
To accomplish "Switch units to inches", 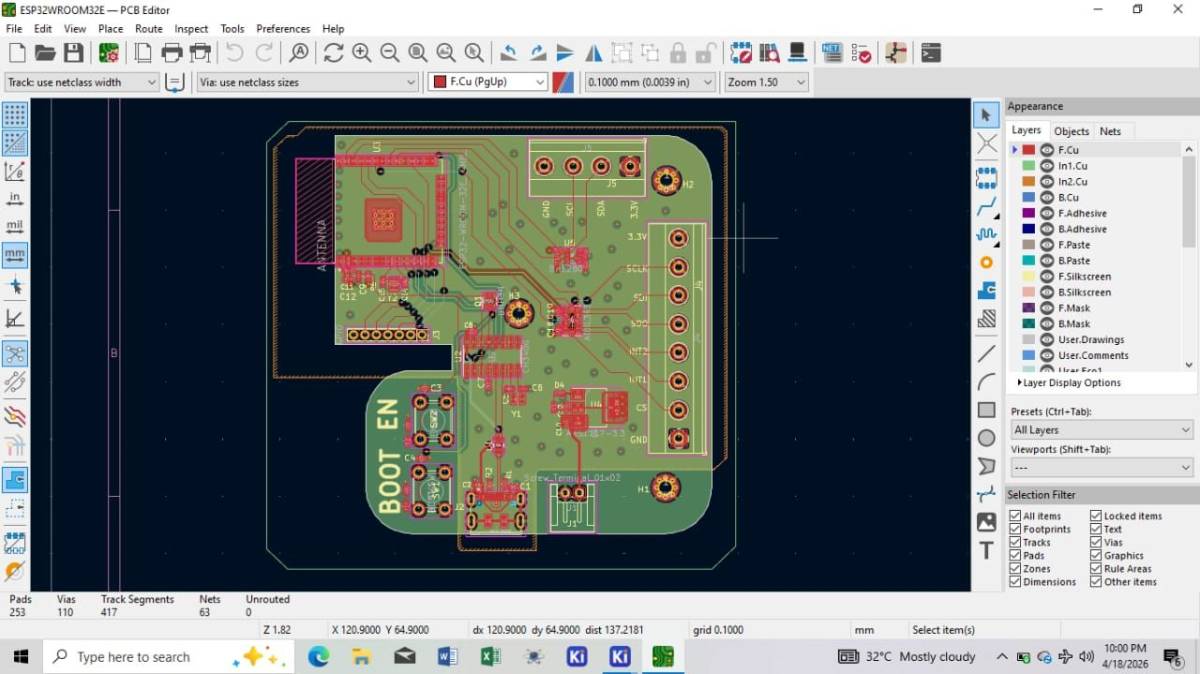I will tap(15, 198).
